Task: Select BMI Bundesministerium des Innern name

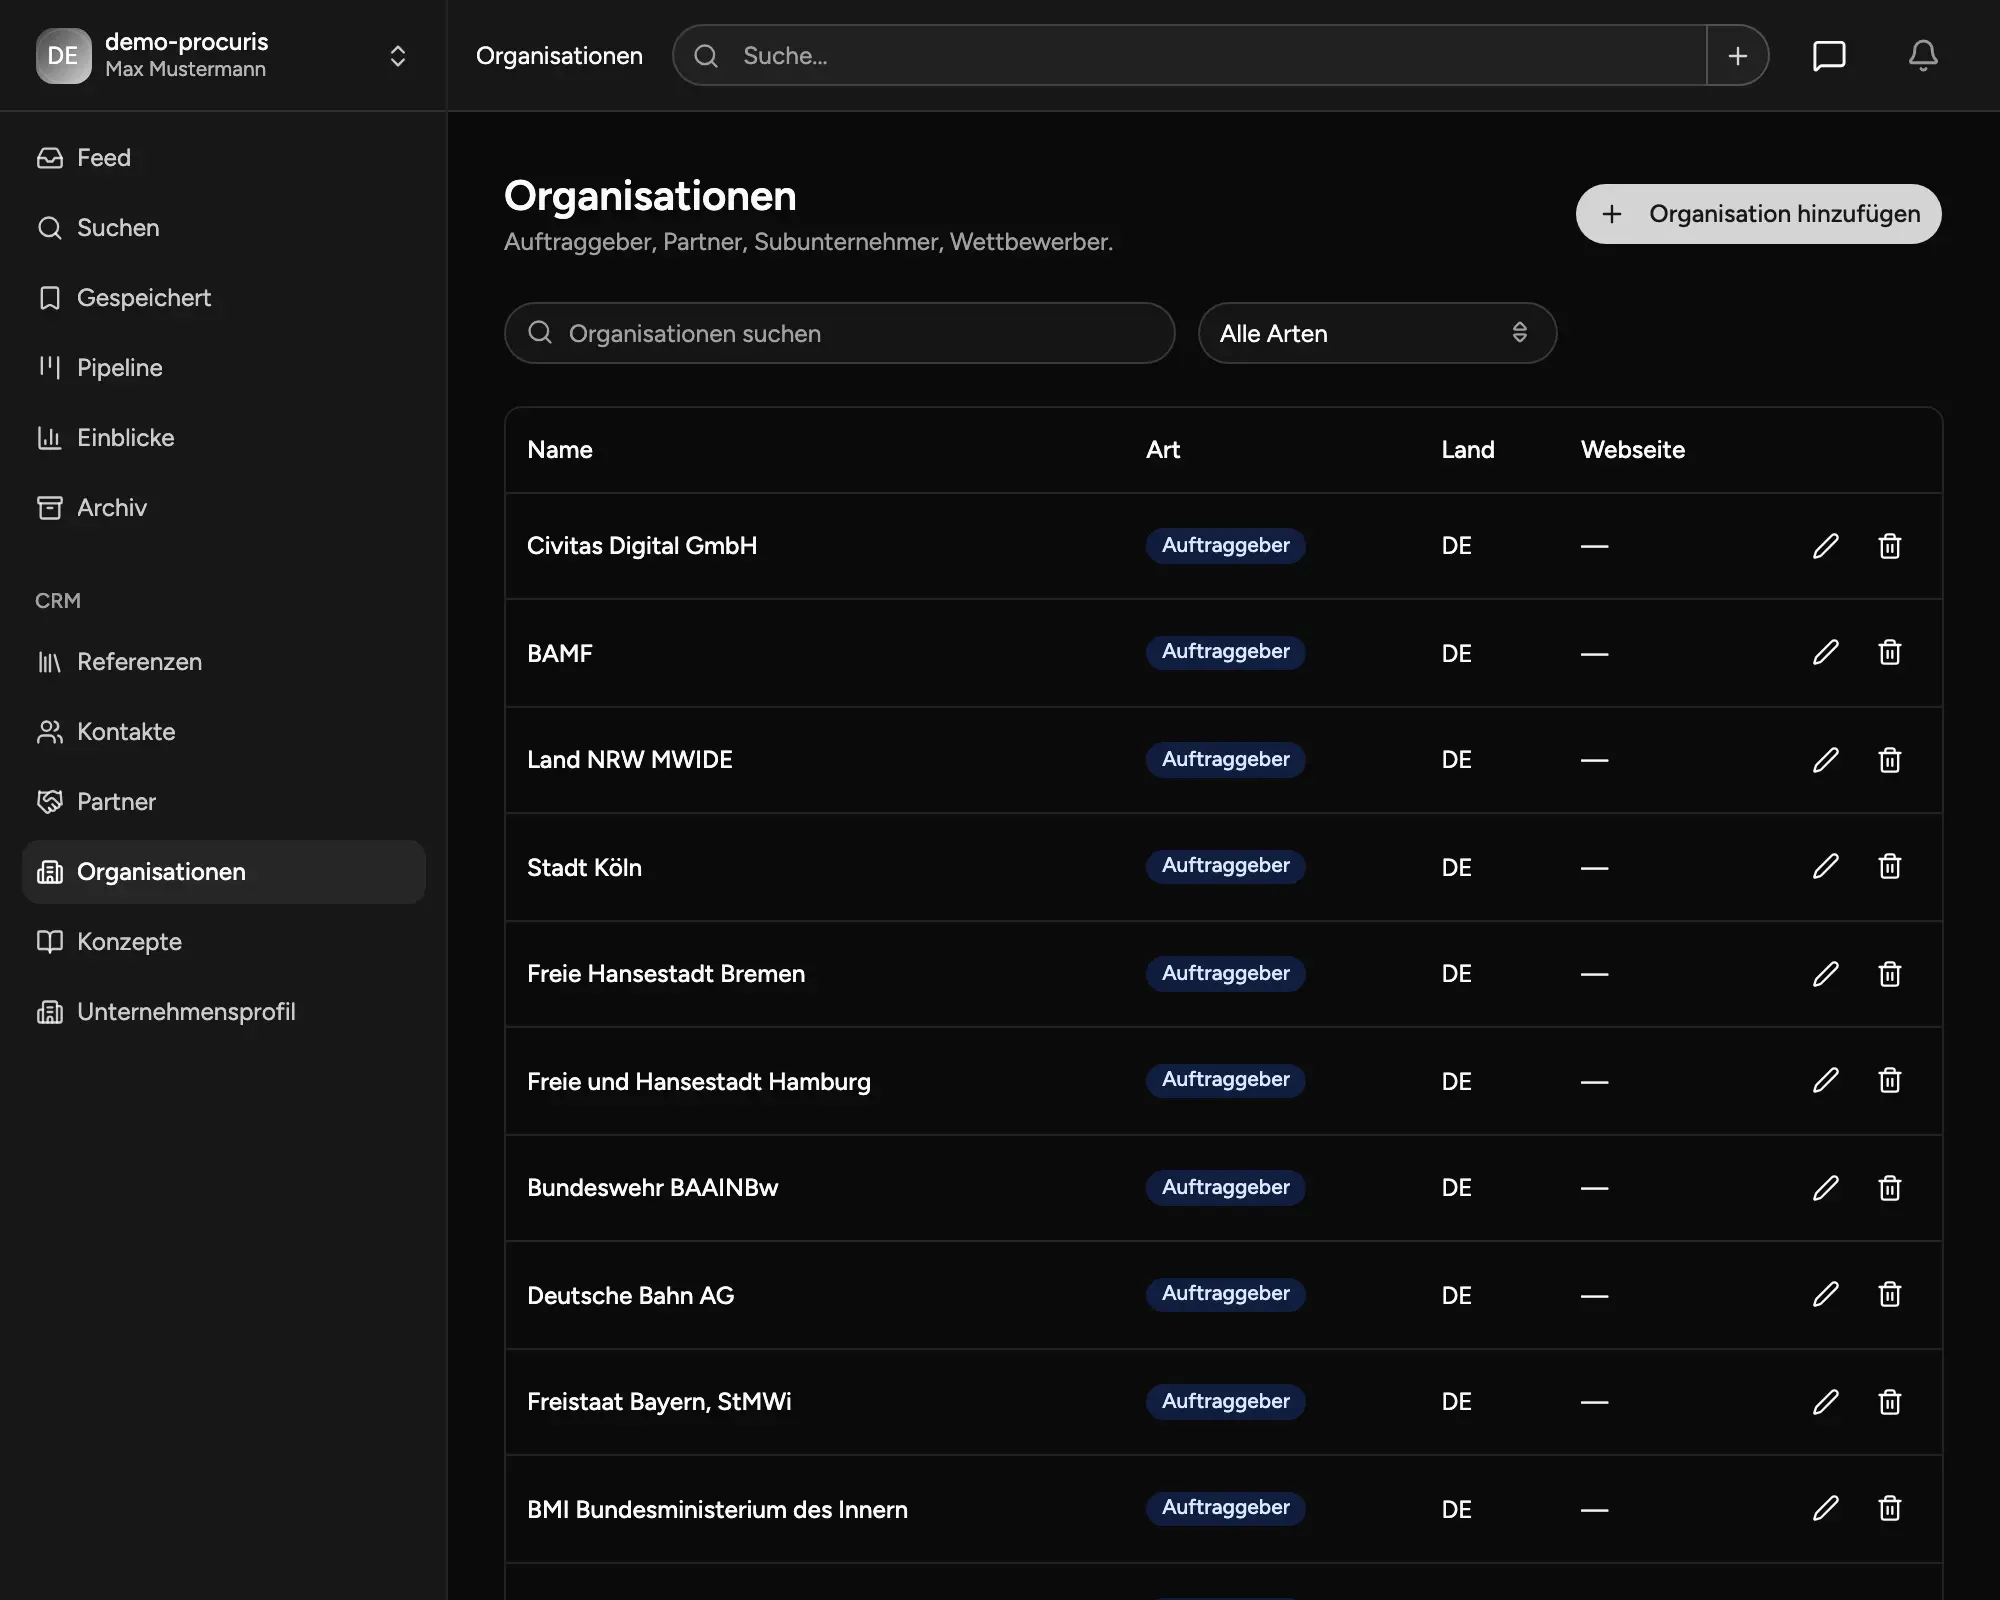Action: pyautogui.click(x=717, y=1509)
